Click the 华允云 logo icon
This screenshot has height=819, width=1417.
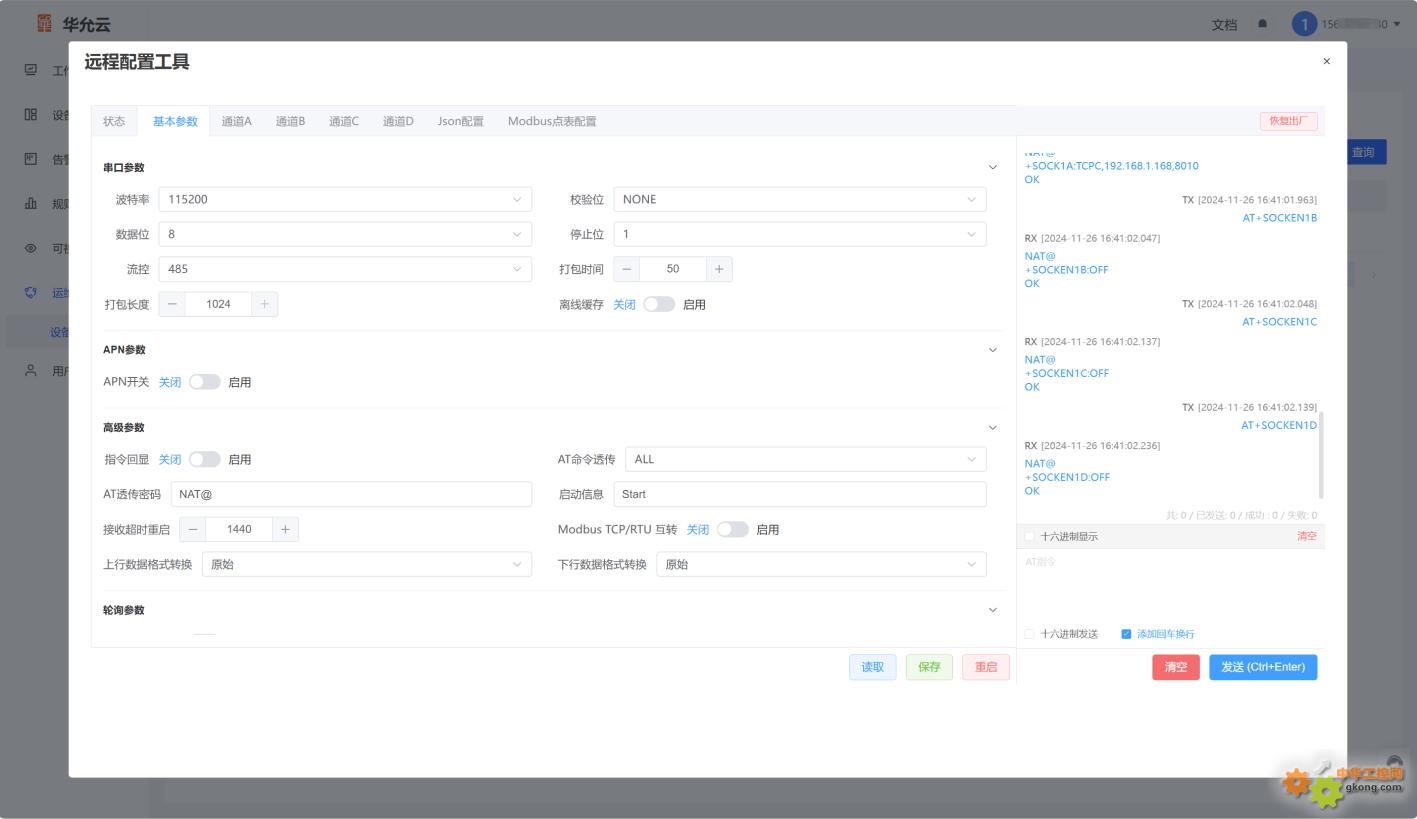coord(44,23)
